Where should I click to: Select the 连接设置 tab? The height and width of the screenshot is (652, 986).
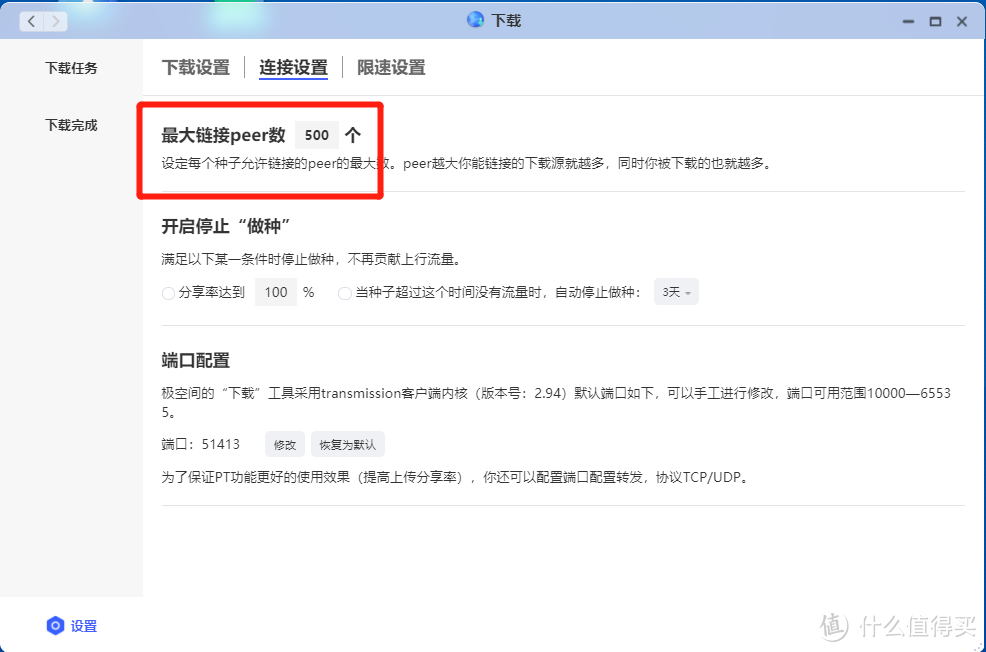coord(293,68)
